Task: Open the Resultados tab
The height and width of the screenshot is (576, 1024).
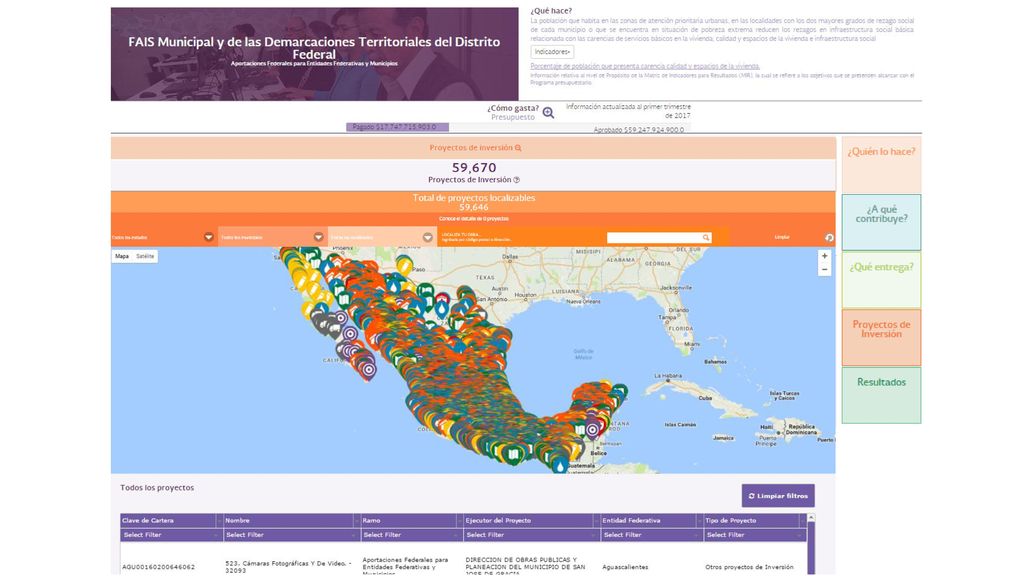Action: 882,395
